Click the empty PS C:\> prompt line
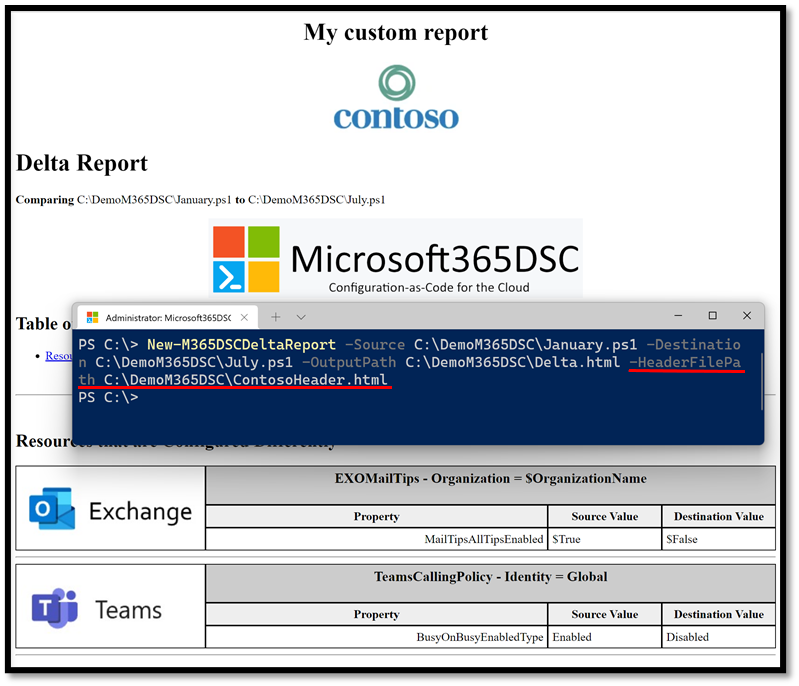The image size is (799, 686). click(x=108, y=397)
